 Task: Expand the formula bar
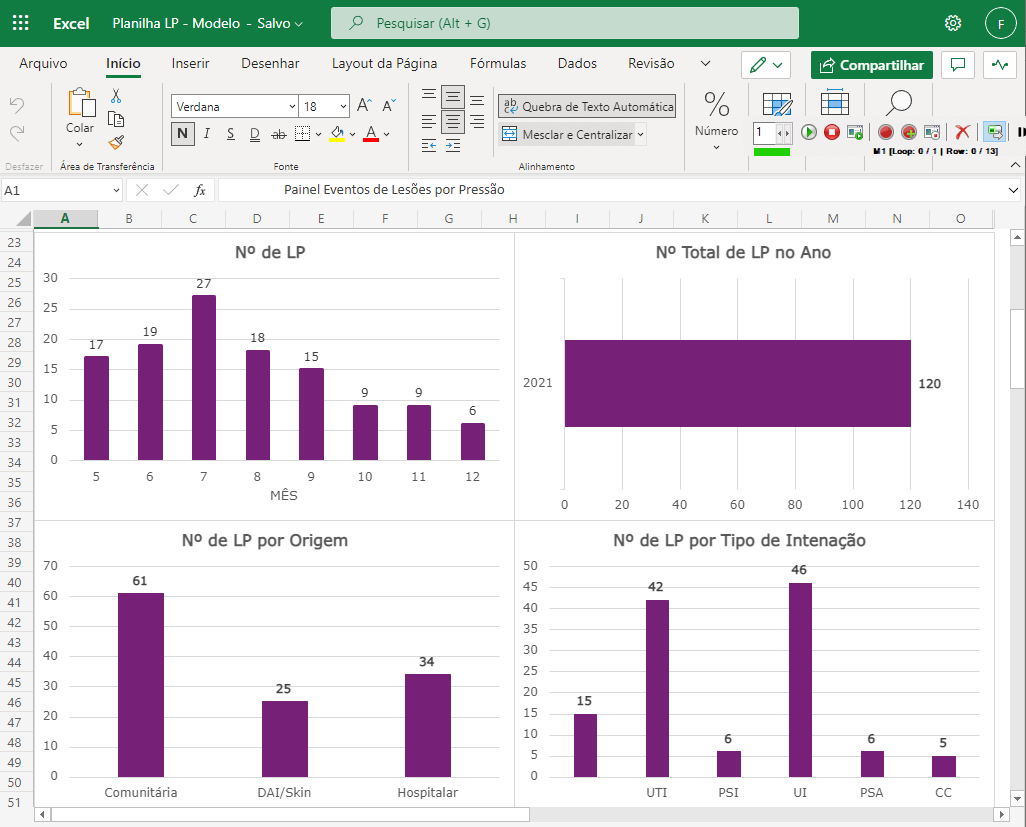coord(1013,190)
